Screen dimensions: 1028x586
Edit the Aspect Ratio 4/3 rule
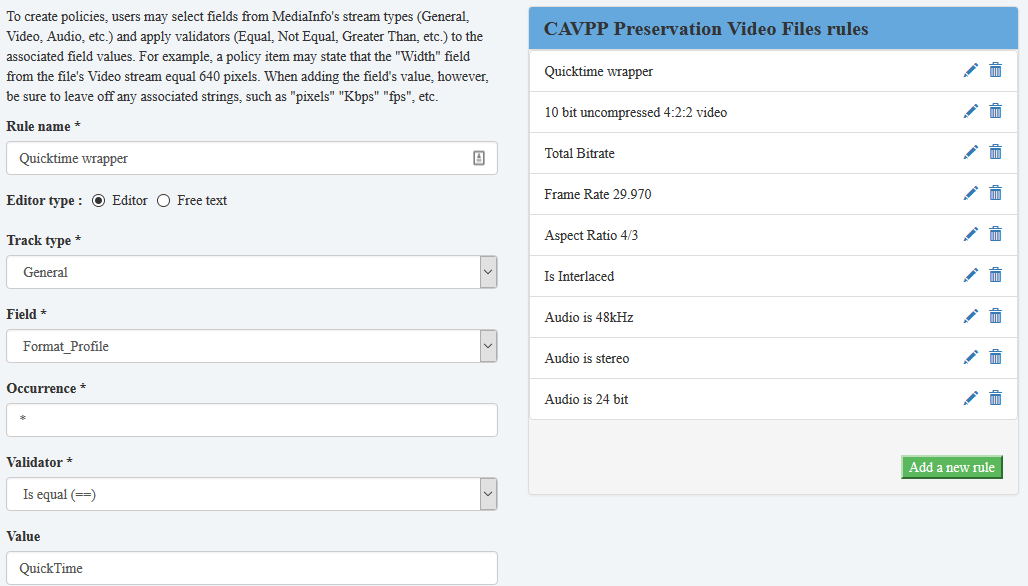pyautogui.click(x=970, y=234)
